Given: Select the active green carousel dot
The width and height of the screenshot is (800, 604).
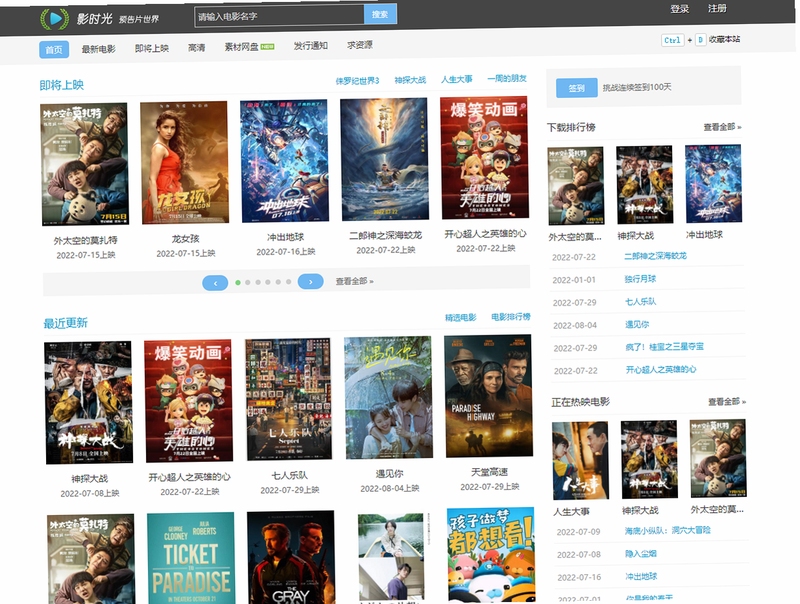Looking at the screenshot, I should 238,282.
